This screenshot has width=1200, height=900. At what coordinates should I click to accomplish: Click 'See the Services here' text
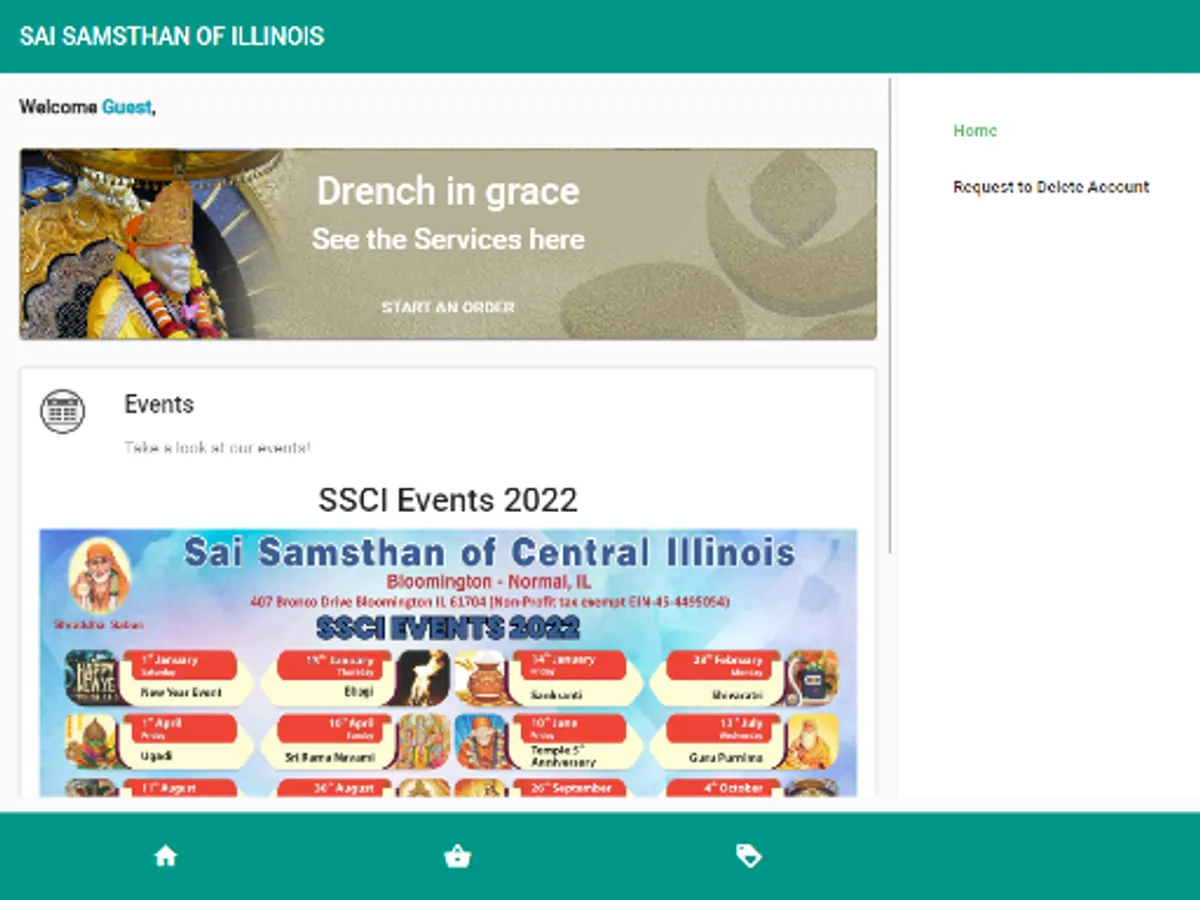[x=448, y=239]
